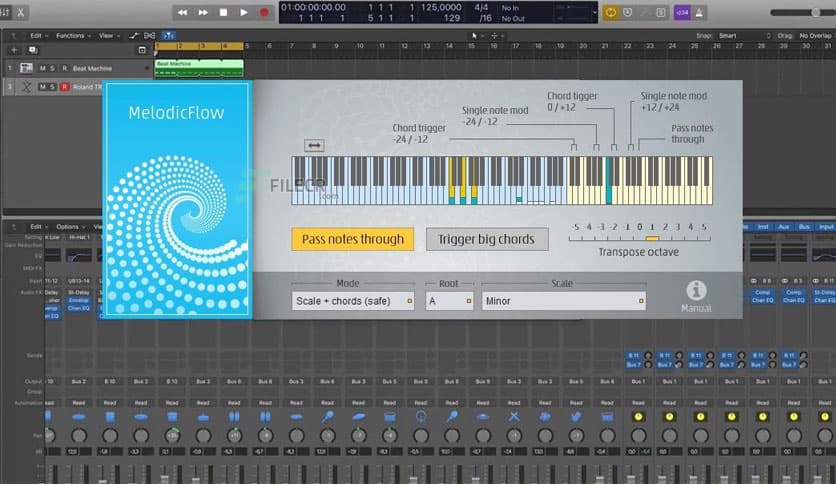Adjust the Transpose octave slider
Screen dimensions: 836x484
[639, 238]
